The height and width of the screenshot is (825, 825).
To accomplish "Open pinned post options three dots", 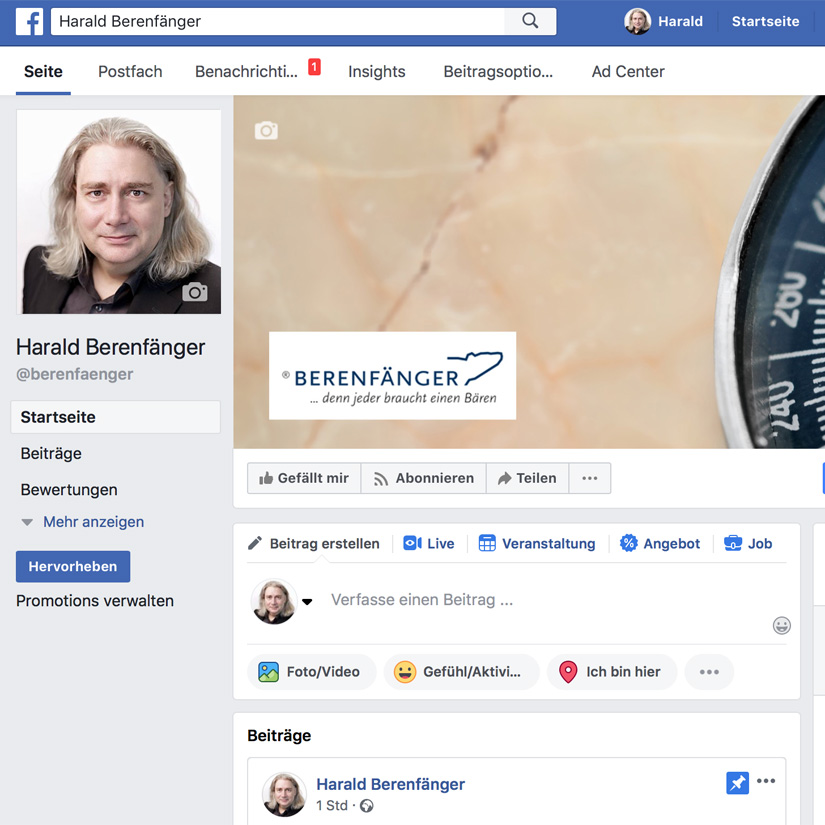I will 766,781.
